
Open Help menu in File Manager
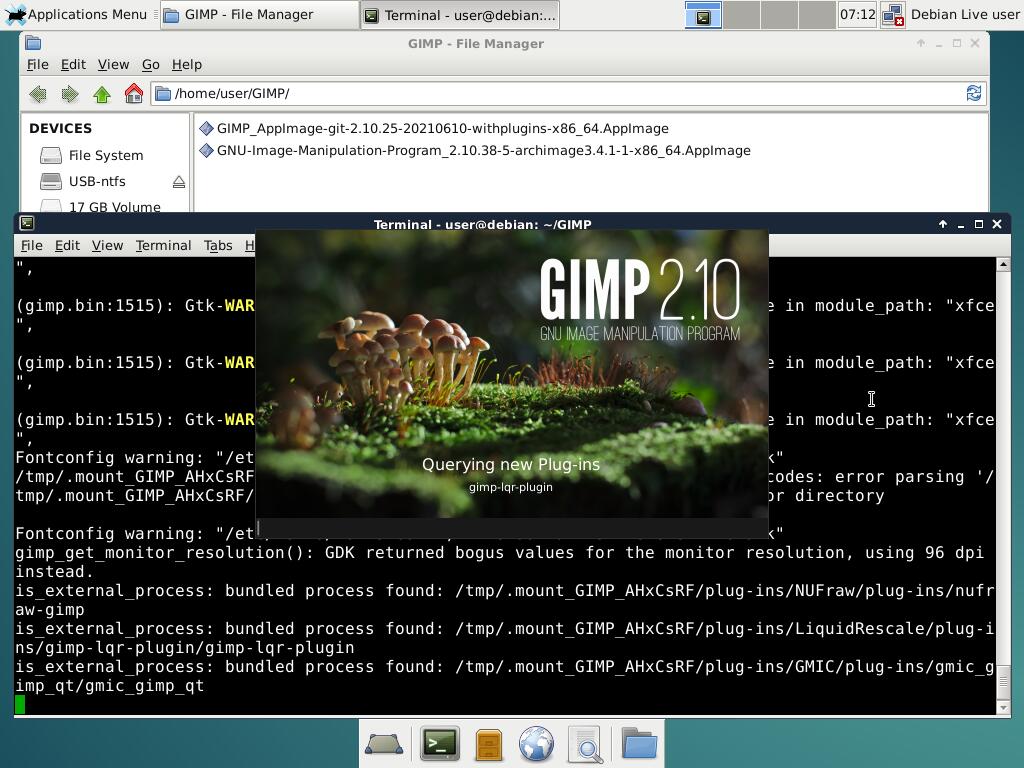click(x=187, y=65)
